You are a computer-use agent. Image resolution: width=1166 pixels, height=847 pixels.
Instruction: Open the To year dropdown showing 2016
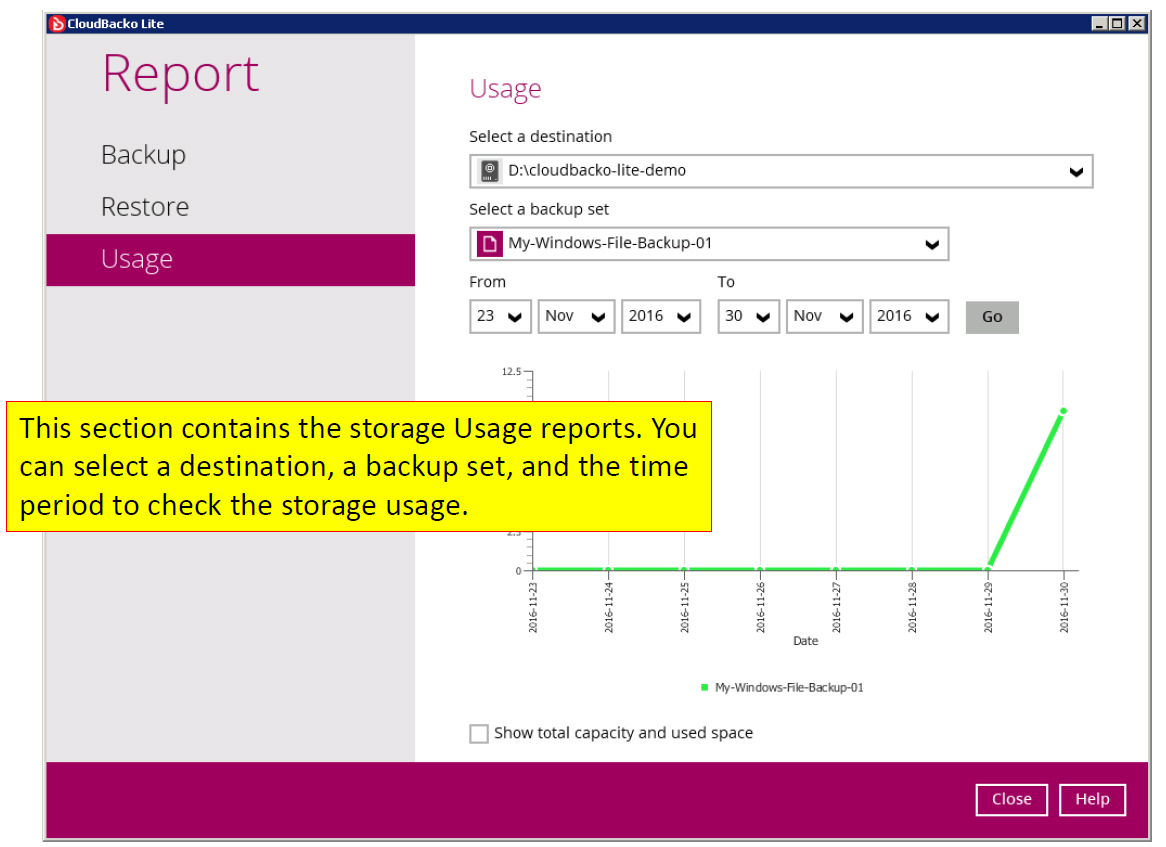(x=909, y=317)
